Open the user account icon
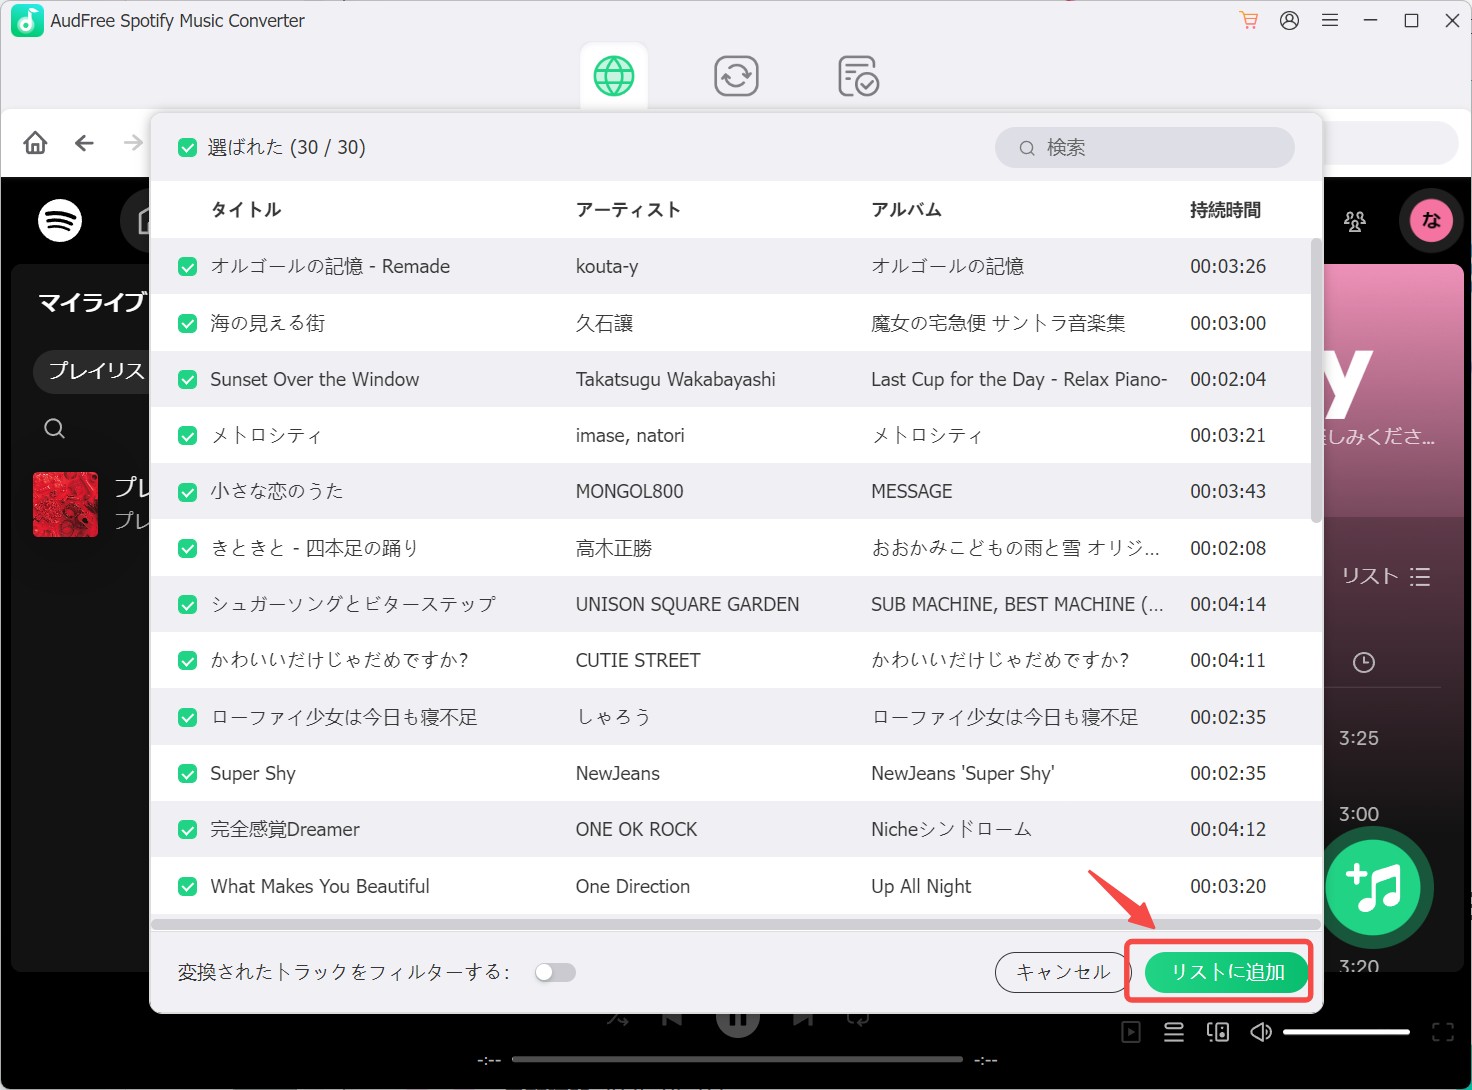The width and height of the screenshot is (1472, 1090). click(x=1289, y=20)
